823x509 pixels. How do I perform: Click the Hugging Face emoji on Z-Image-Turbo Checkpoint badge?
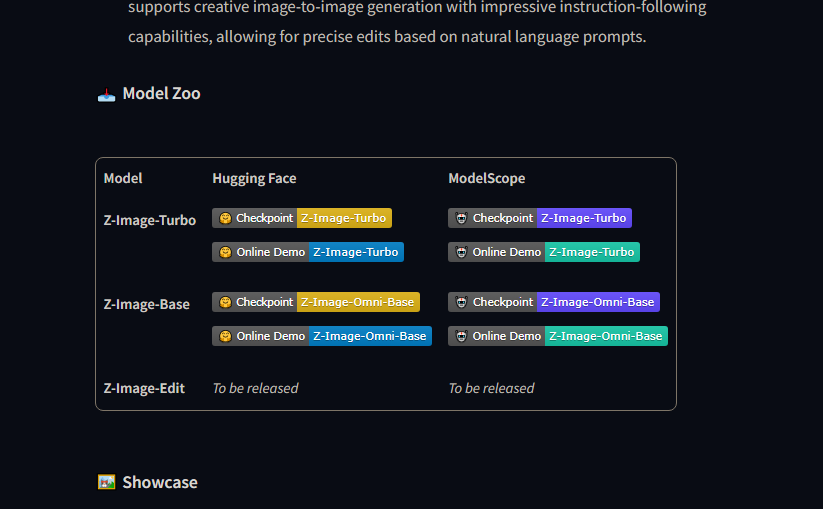[225, 218]
